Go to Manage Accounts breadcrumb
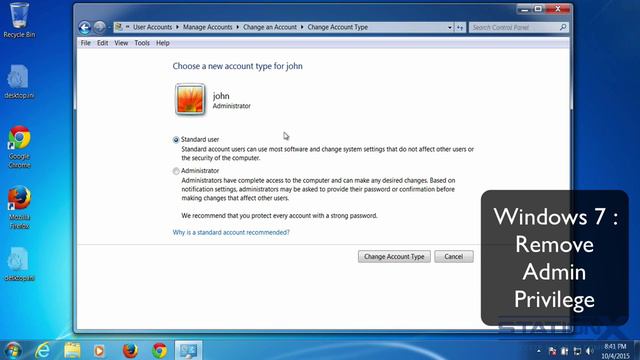The image size is (640, 360). [207, 27]
